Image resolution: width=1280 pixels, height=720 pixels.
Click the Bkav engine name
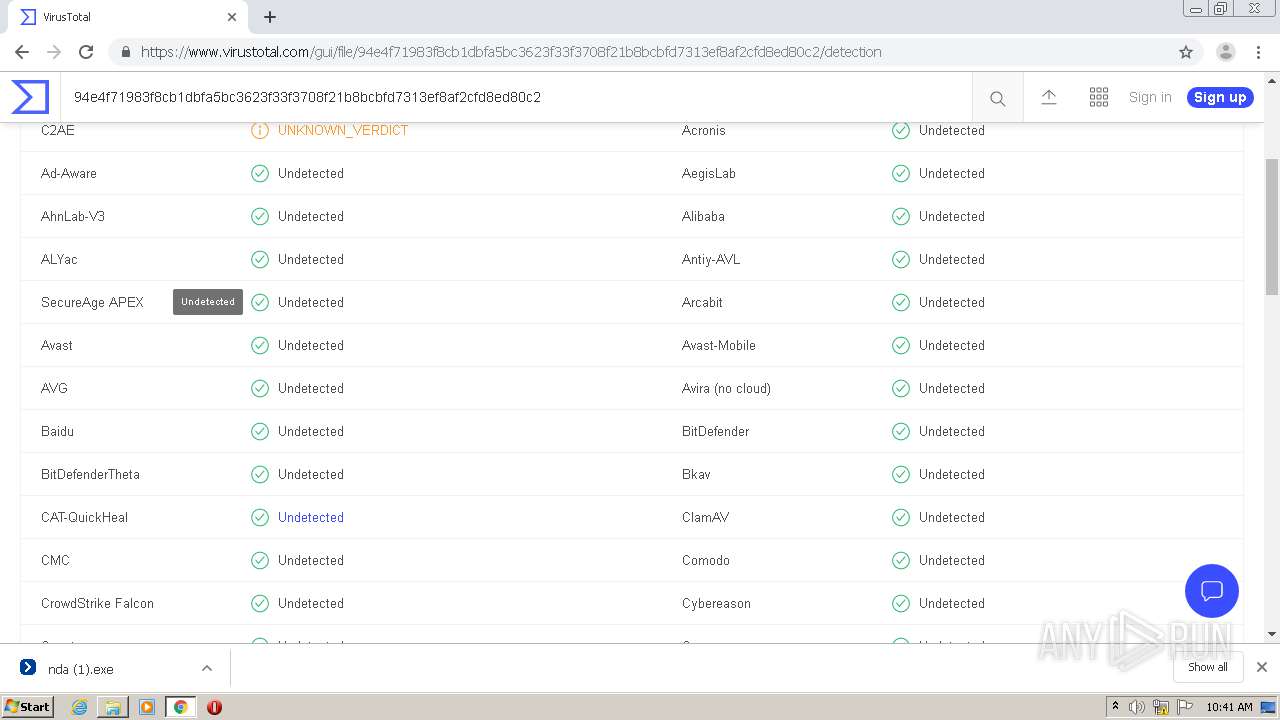click(x=696, y=474)
